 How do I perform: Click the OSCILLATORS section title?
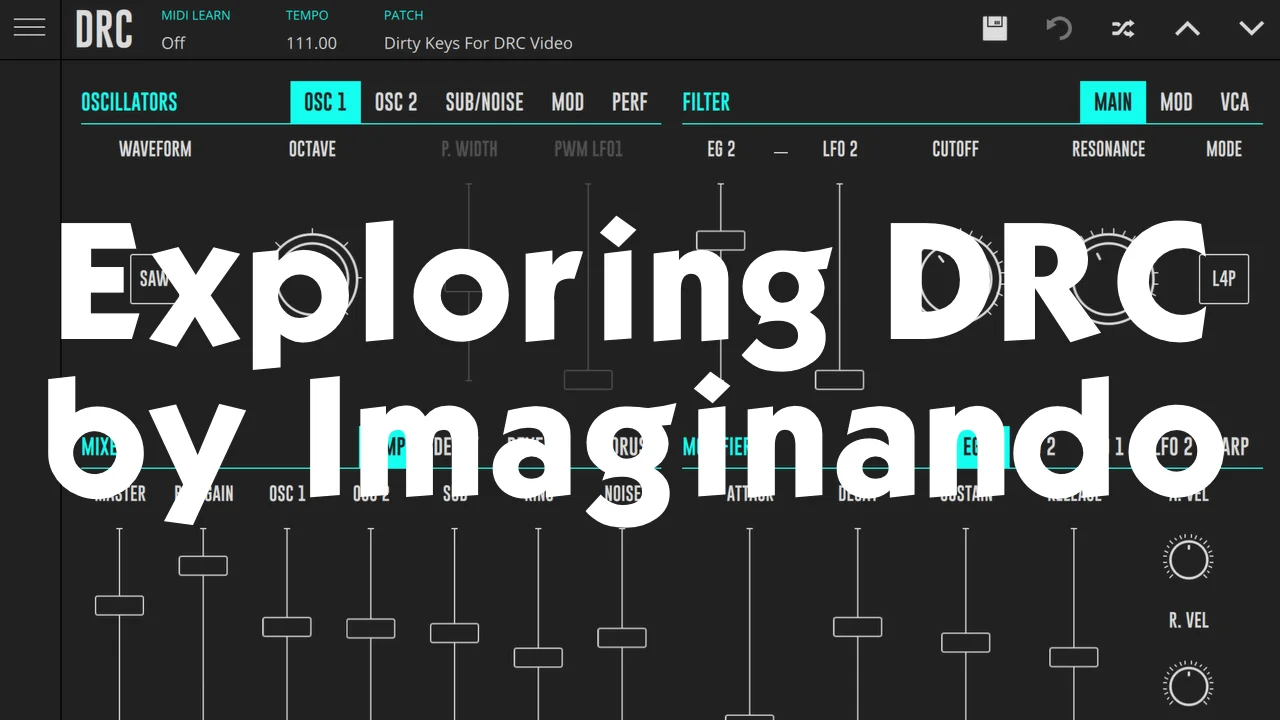click(129, 102)
